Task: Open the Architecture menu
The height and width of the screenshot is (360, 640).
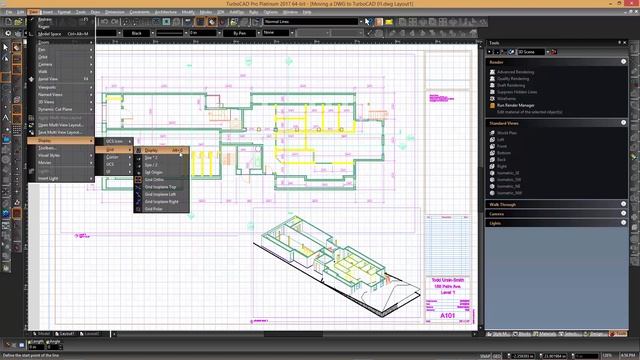Action: (166, 12)
